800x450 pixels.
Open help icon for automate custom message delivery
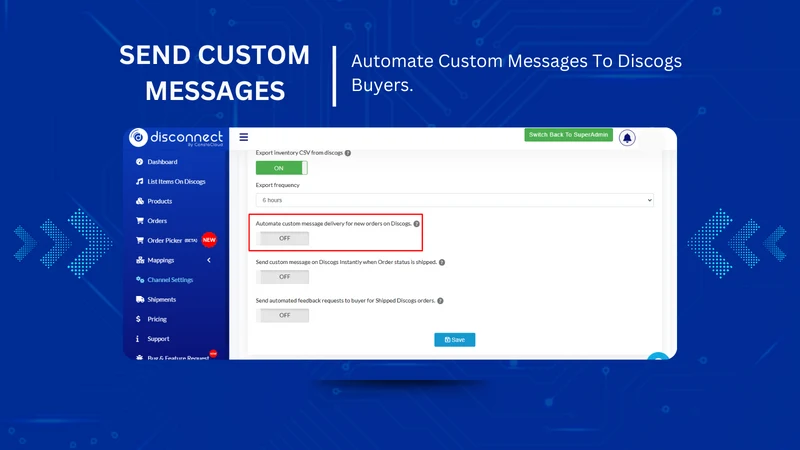coord(416,223)
